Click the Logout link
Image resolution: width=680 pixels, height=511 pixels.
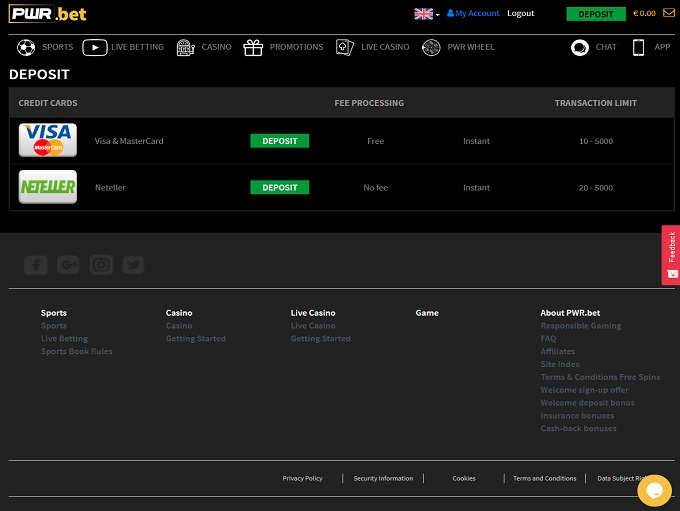click(x=520, y=14)
